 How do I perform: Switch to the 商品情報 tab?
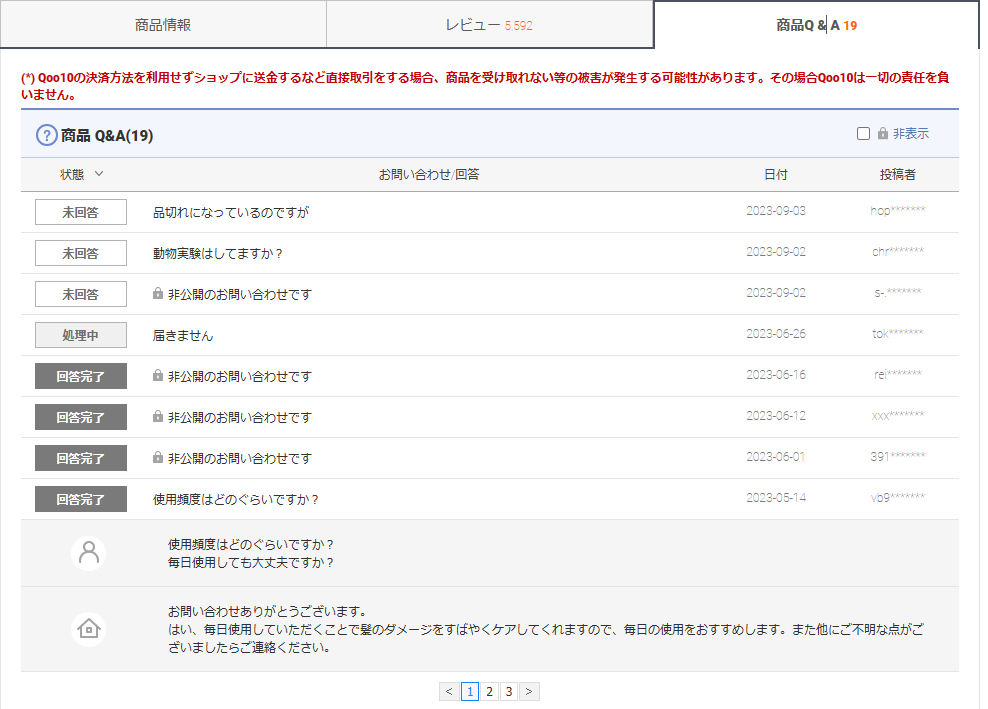click(x=163, y=25)
